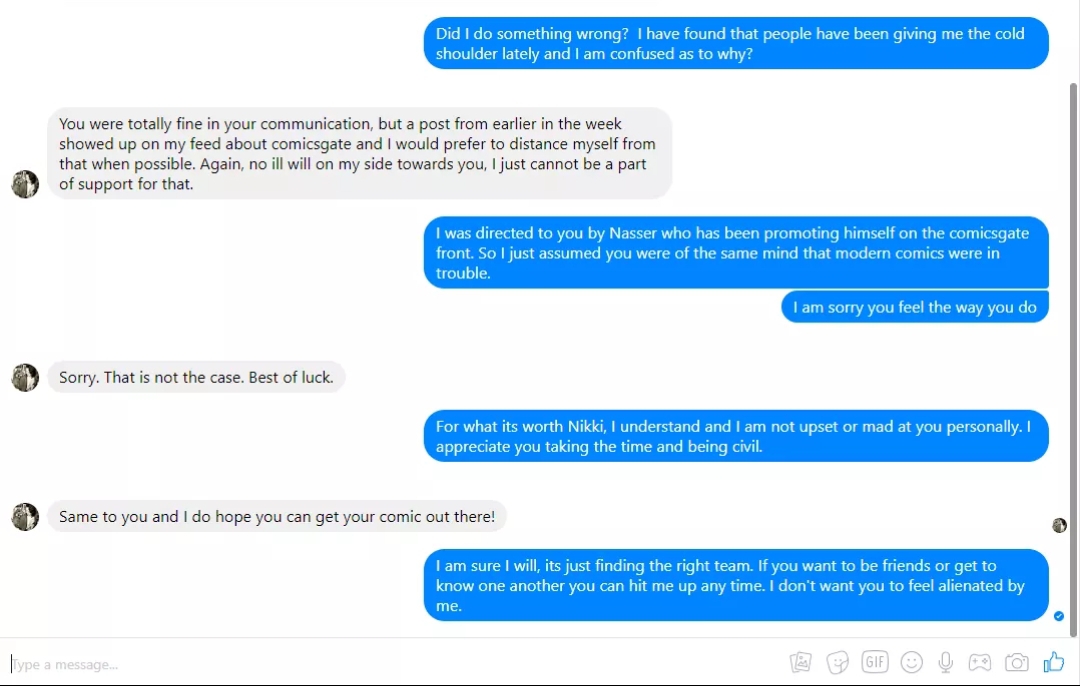The image size is (1080, 686).
Task: Click the conversation vertical scrollbar
Action: point(1073,358)
